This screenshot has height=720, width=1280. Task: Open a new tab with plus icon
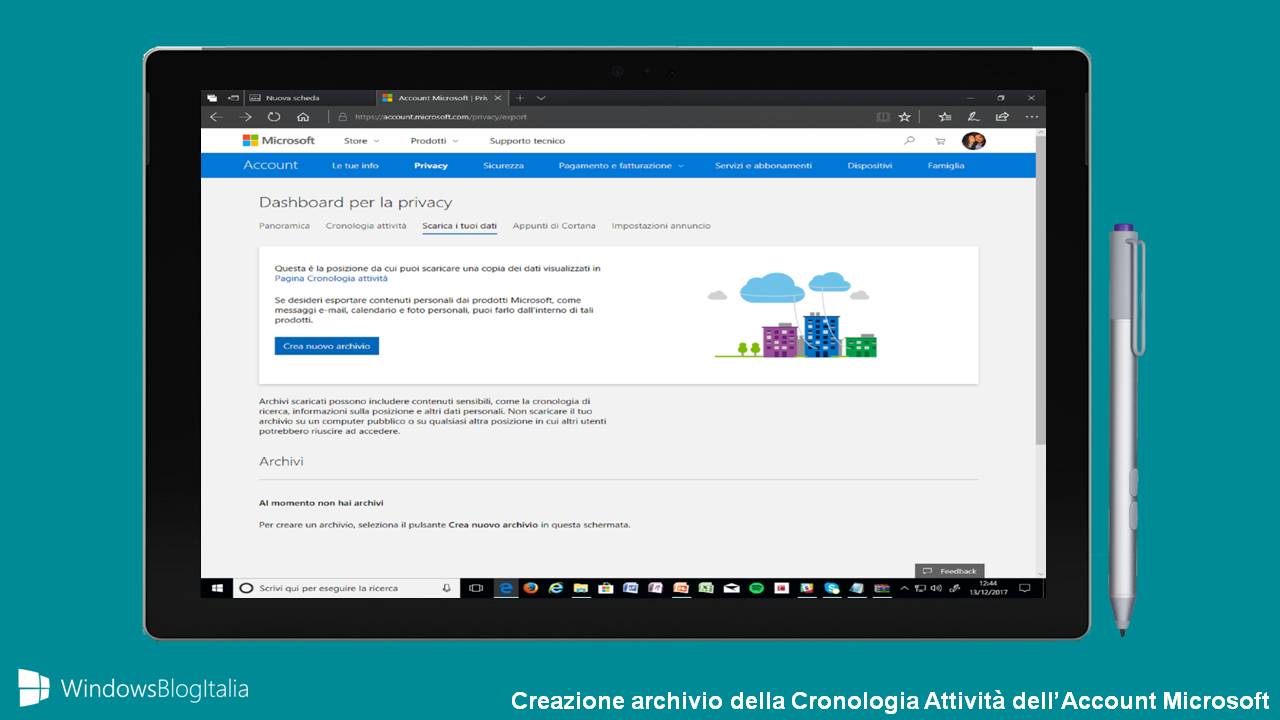click(519, 98)
